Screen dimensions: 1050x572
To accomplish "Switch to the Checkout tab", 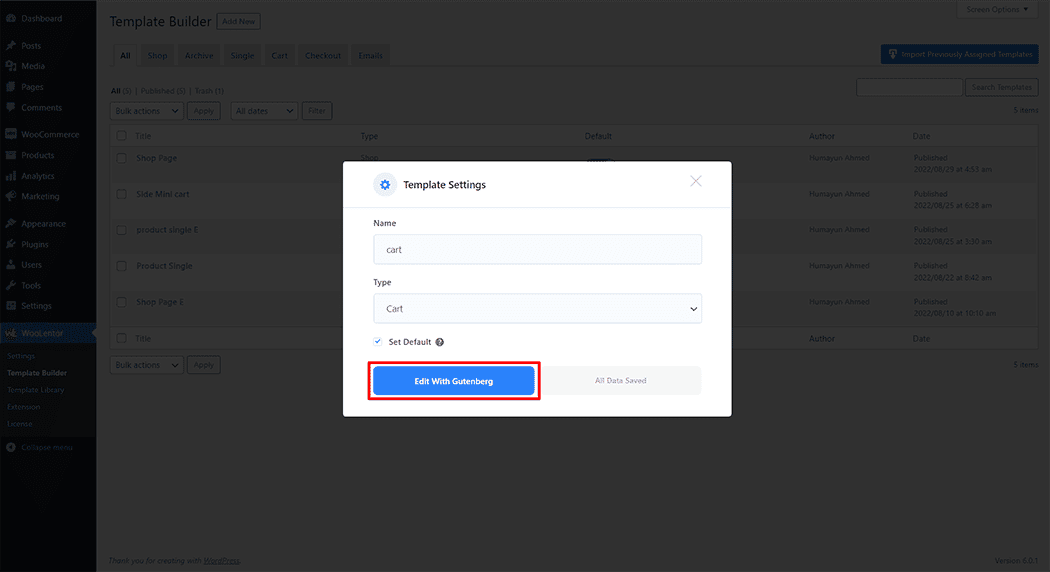I will 323,56.
